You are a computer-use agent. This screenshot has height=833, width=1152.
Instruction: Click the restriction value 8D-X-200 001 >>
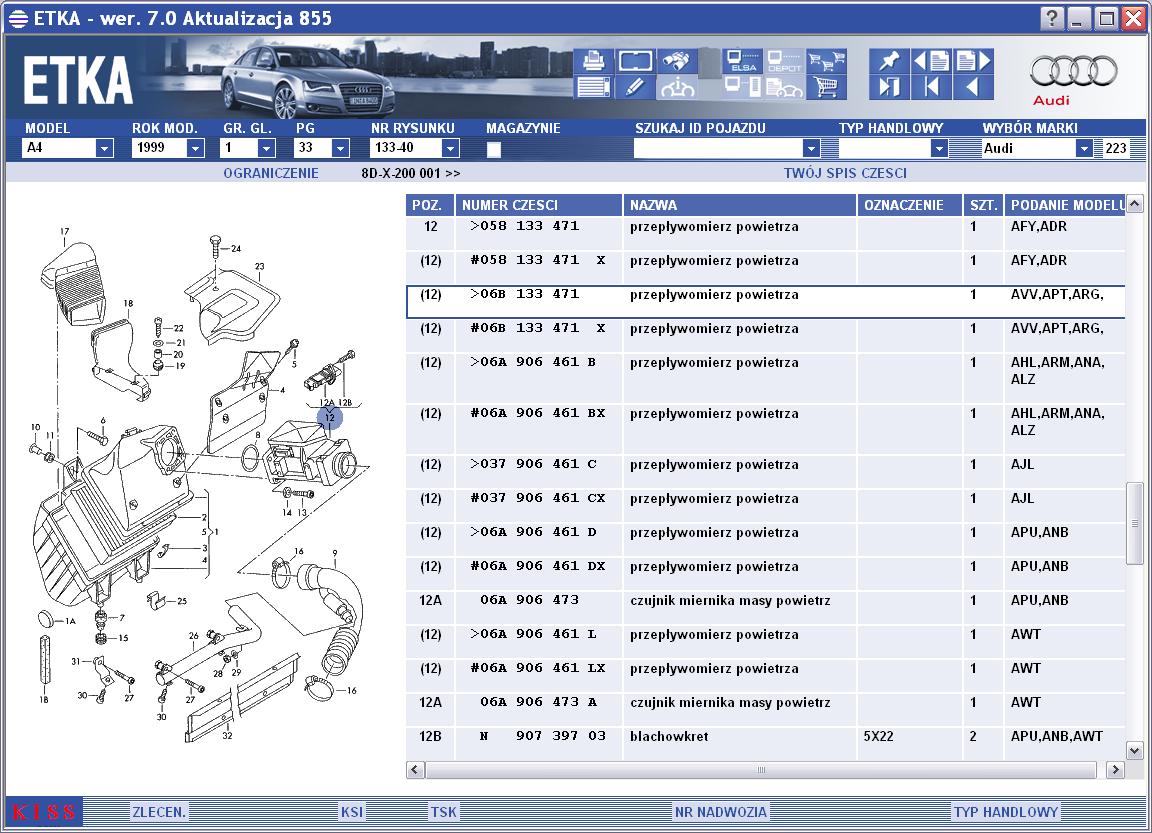[x=411, y=173]
